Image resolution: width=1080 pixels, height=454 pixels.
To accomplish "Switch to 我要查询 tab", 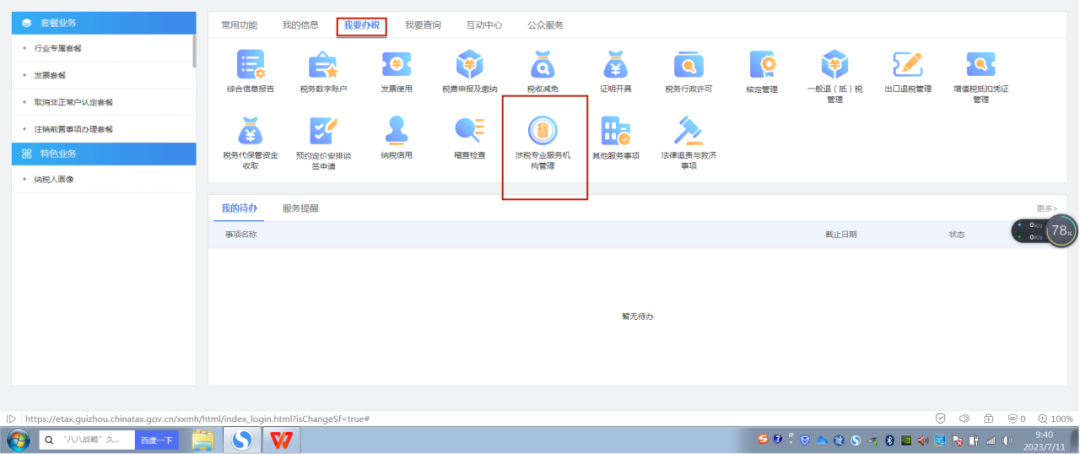I will coord(422,25).
